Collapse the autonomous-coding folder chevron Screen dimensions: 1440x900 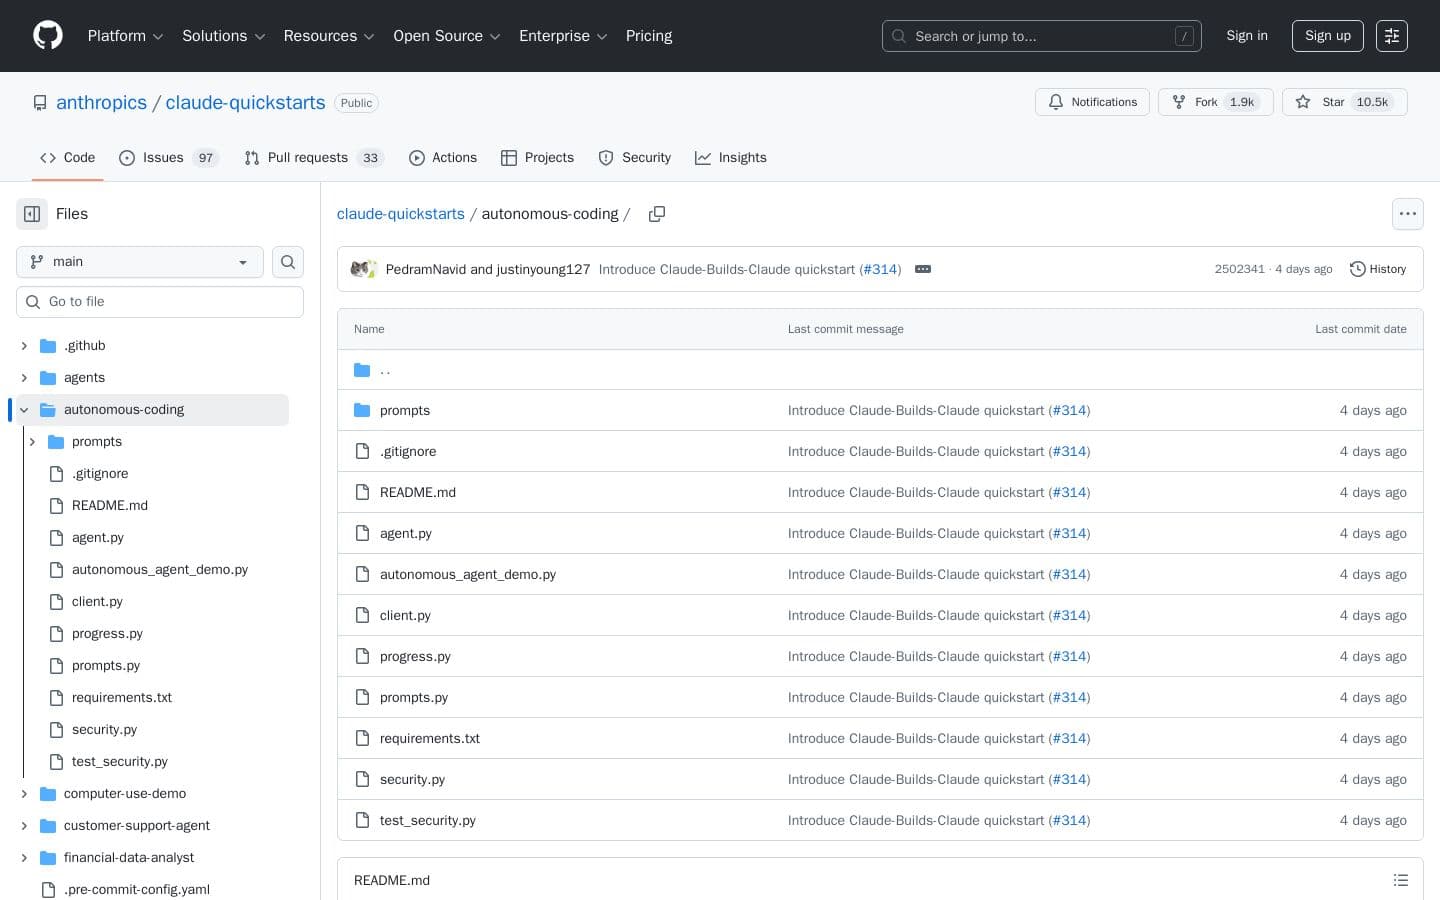(x=23, y=409)
